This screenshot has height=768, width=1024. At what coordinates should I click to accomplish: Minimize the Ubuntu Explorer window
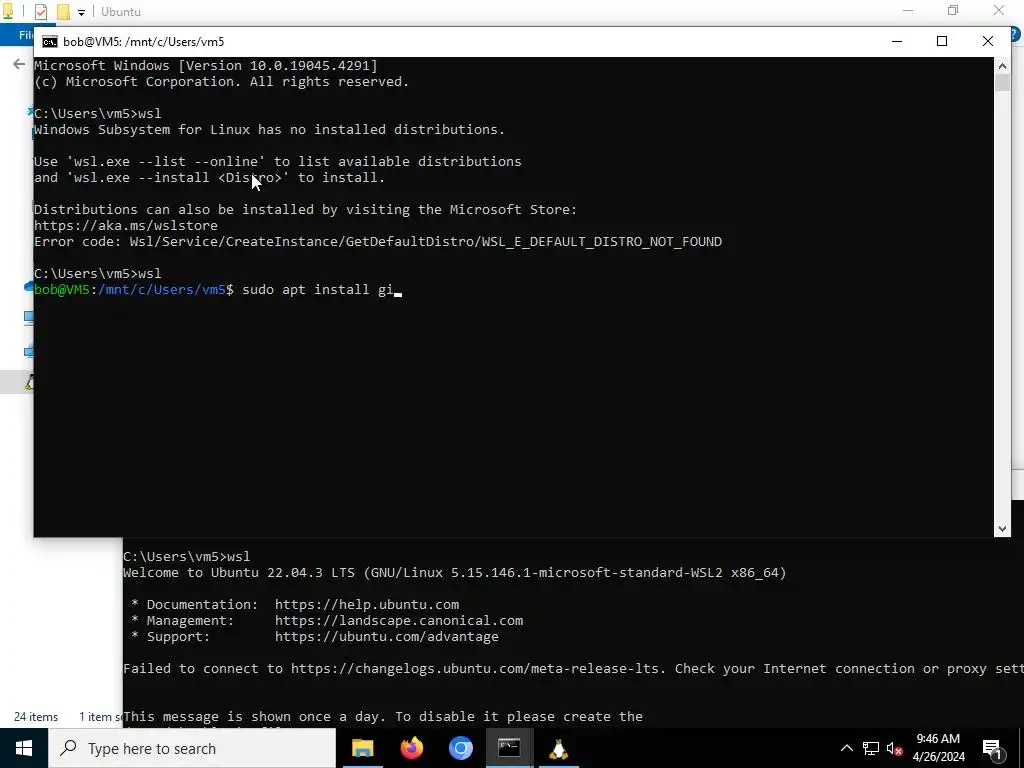pos(908,10)
